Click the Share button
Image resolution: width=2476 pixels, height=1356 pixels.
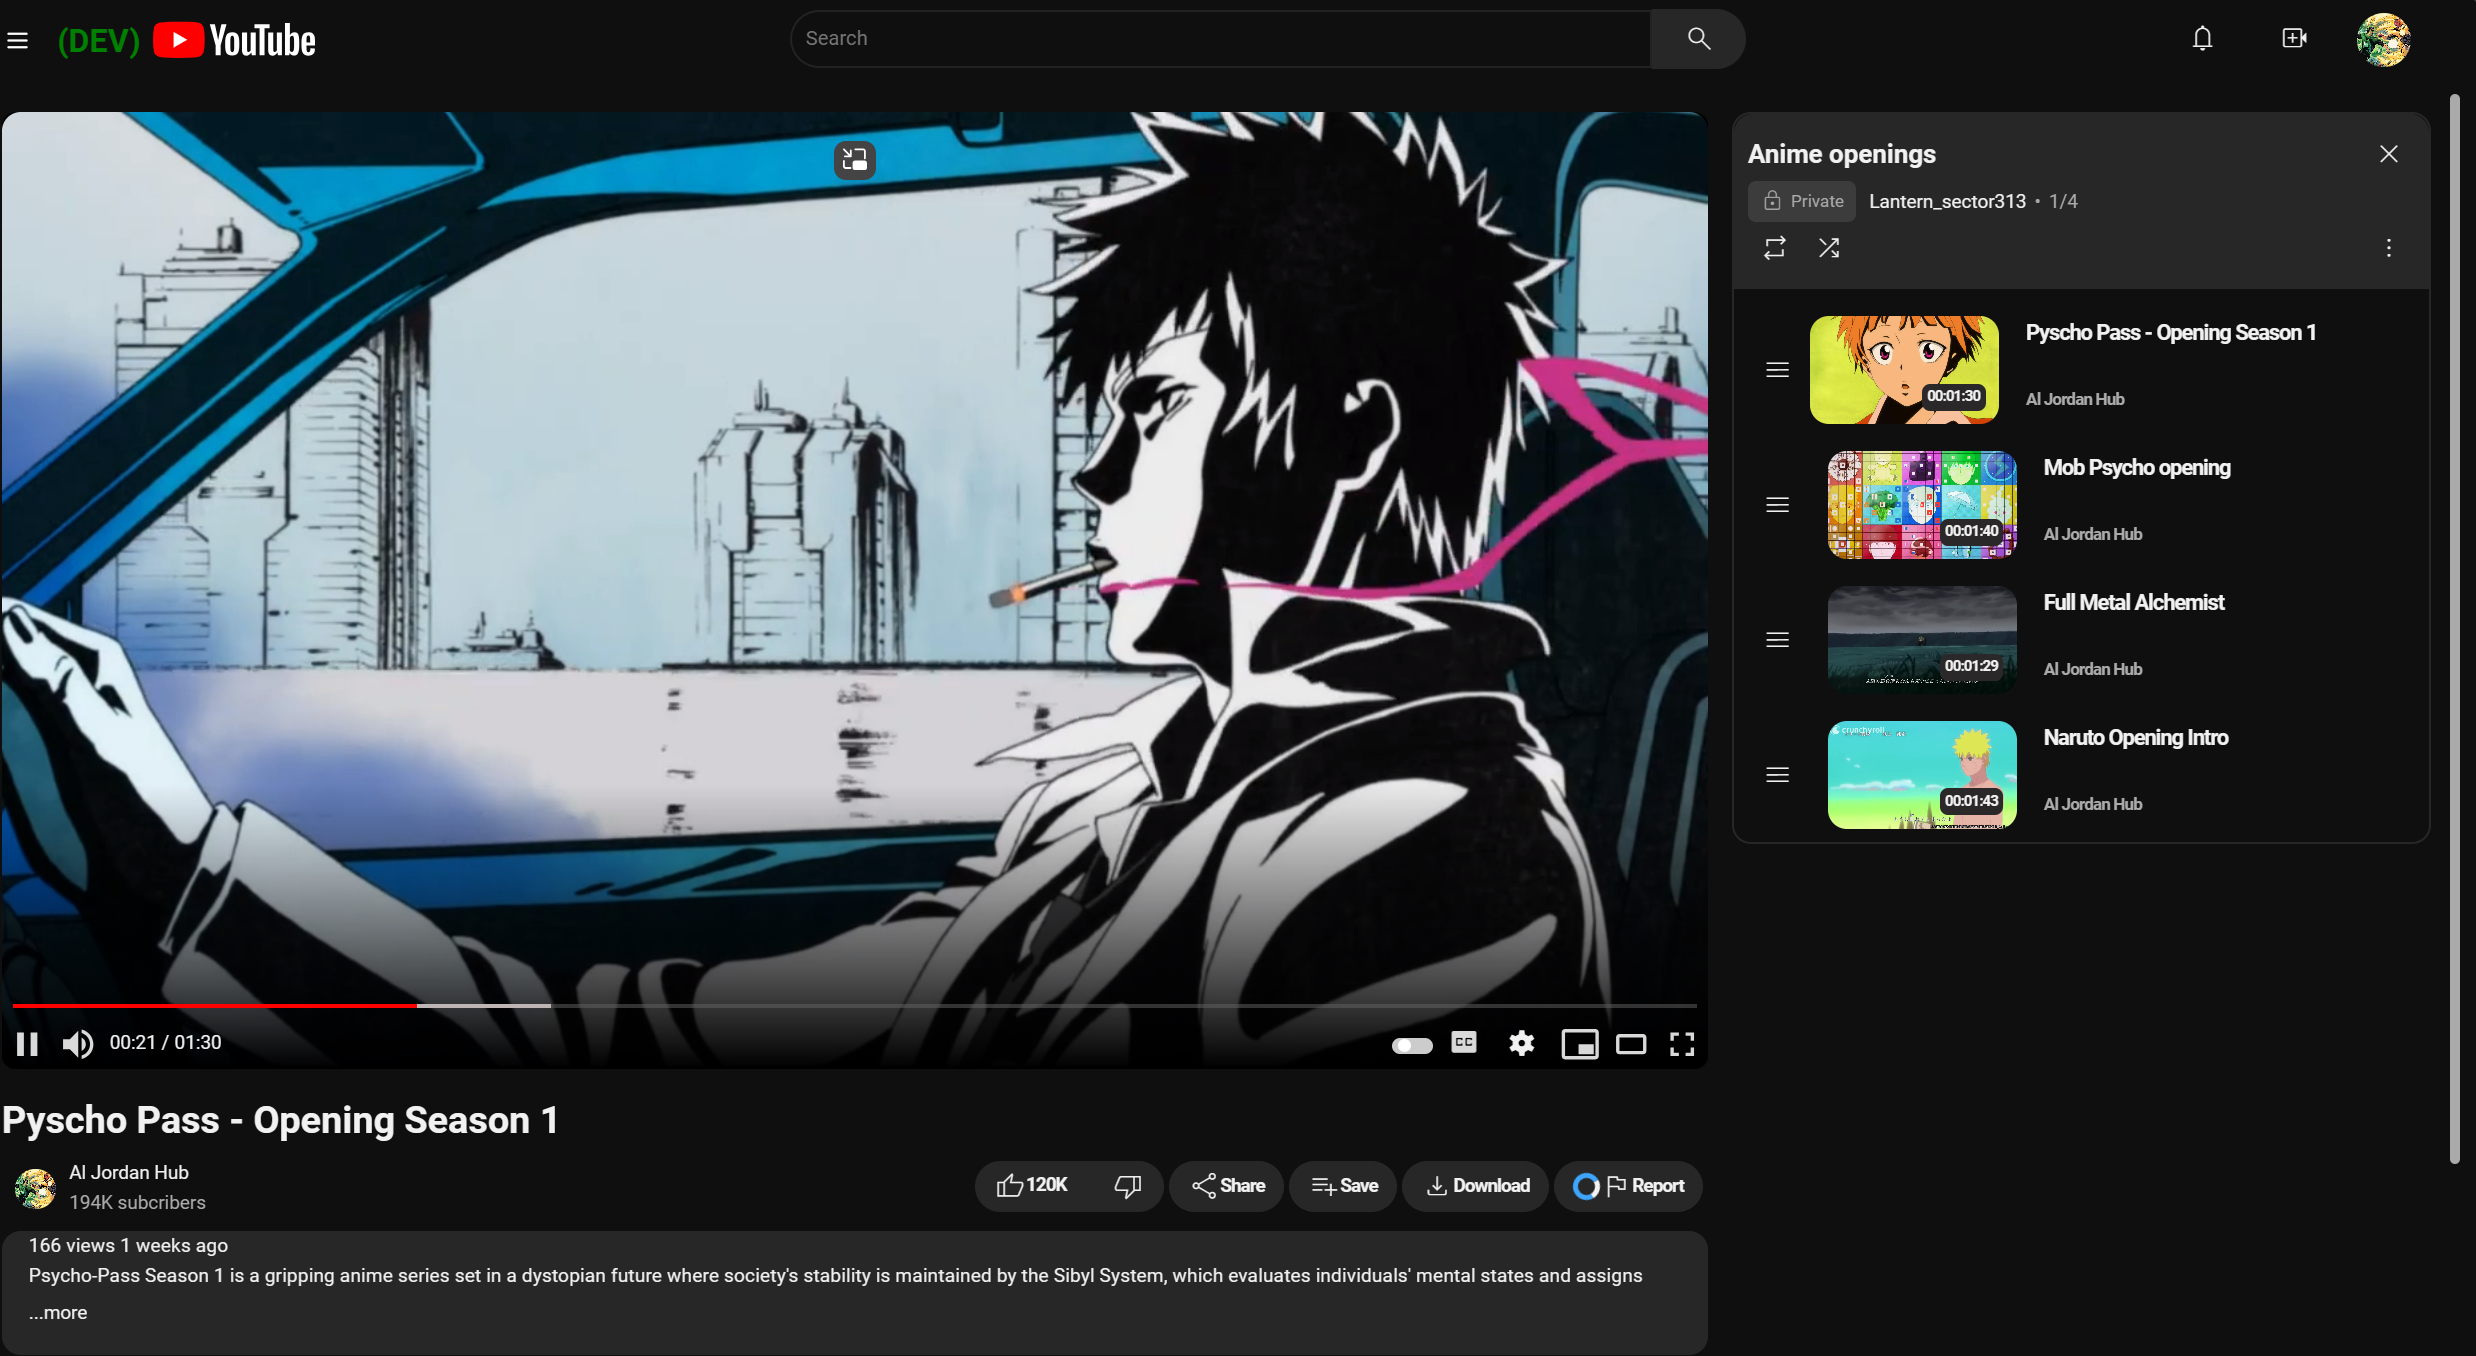pos(1228,1186)
